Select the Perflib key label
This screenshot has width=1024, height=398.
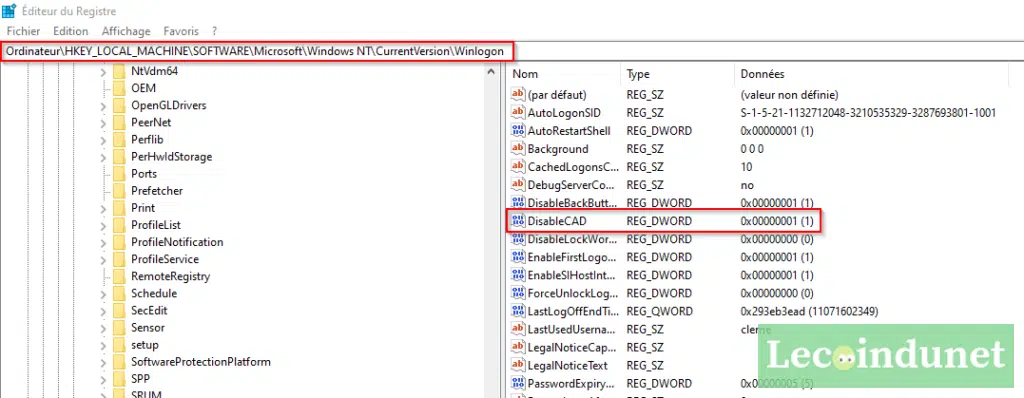point(147,139)
